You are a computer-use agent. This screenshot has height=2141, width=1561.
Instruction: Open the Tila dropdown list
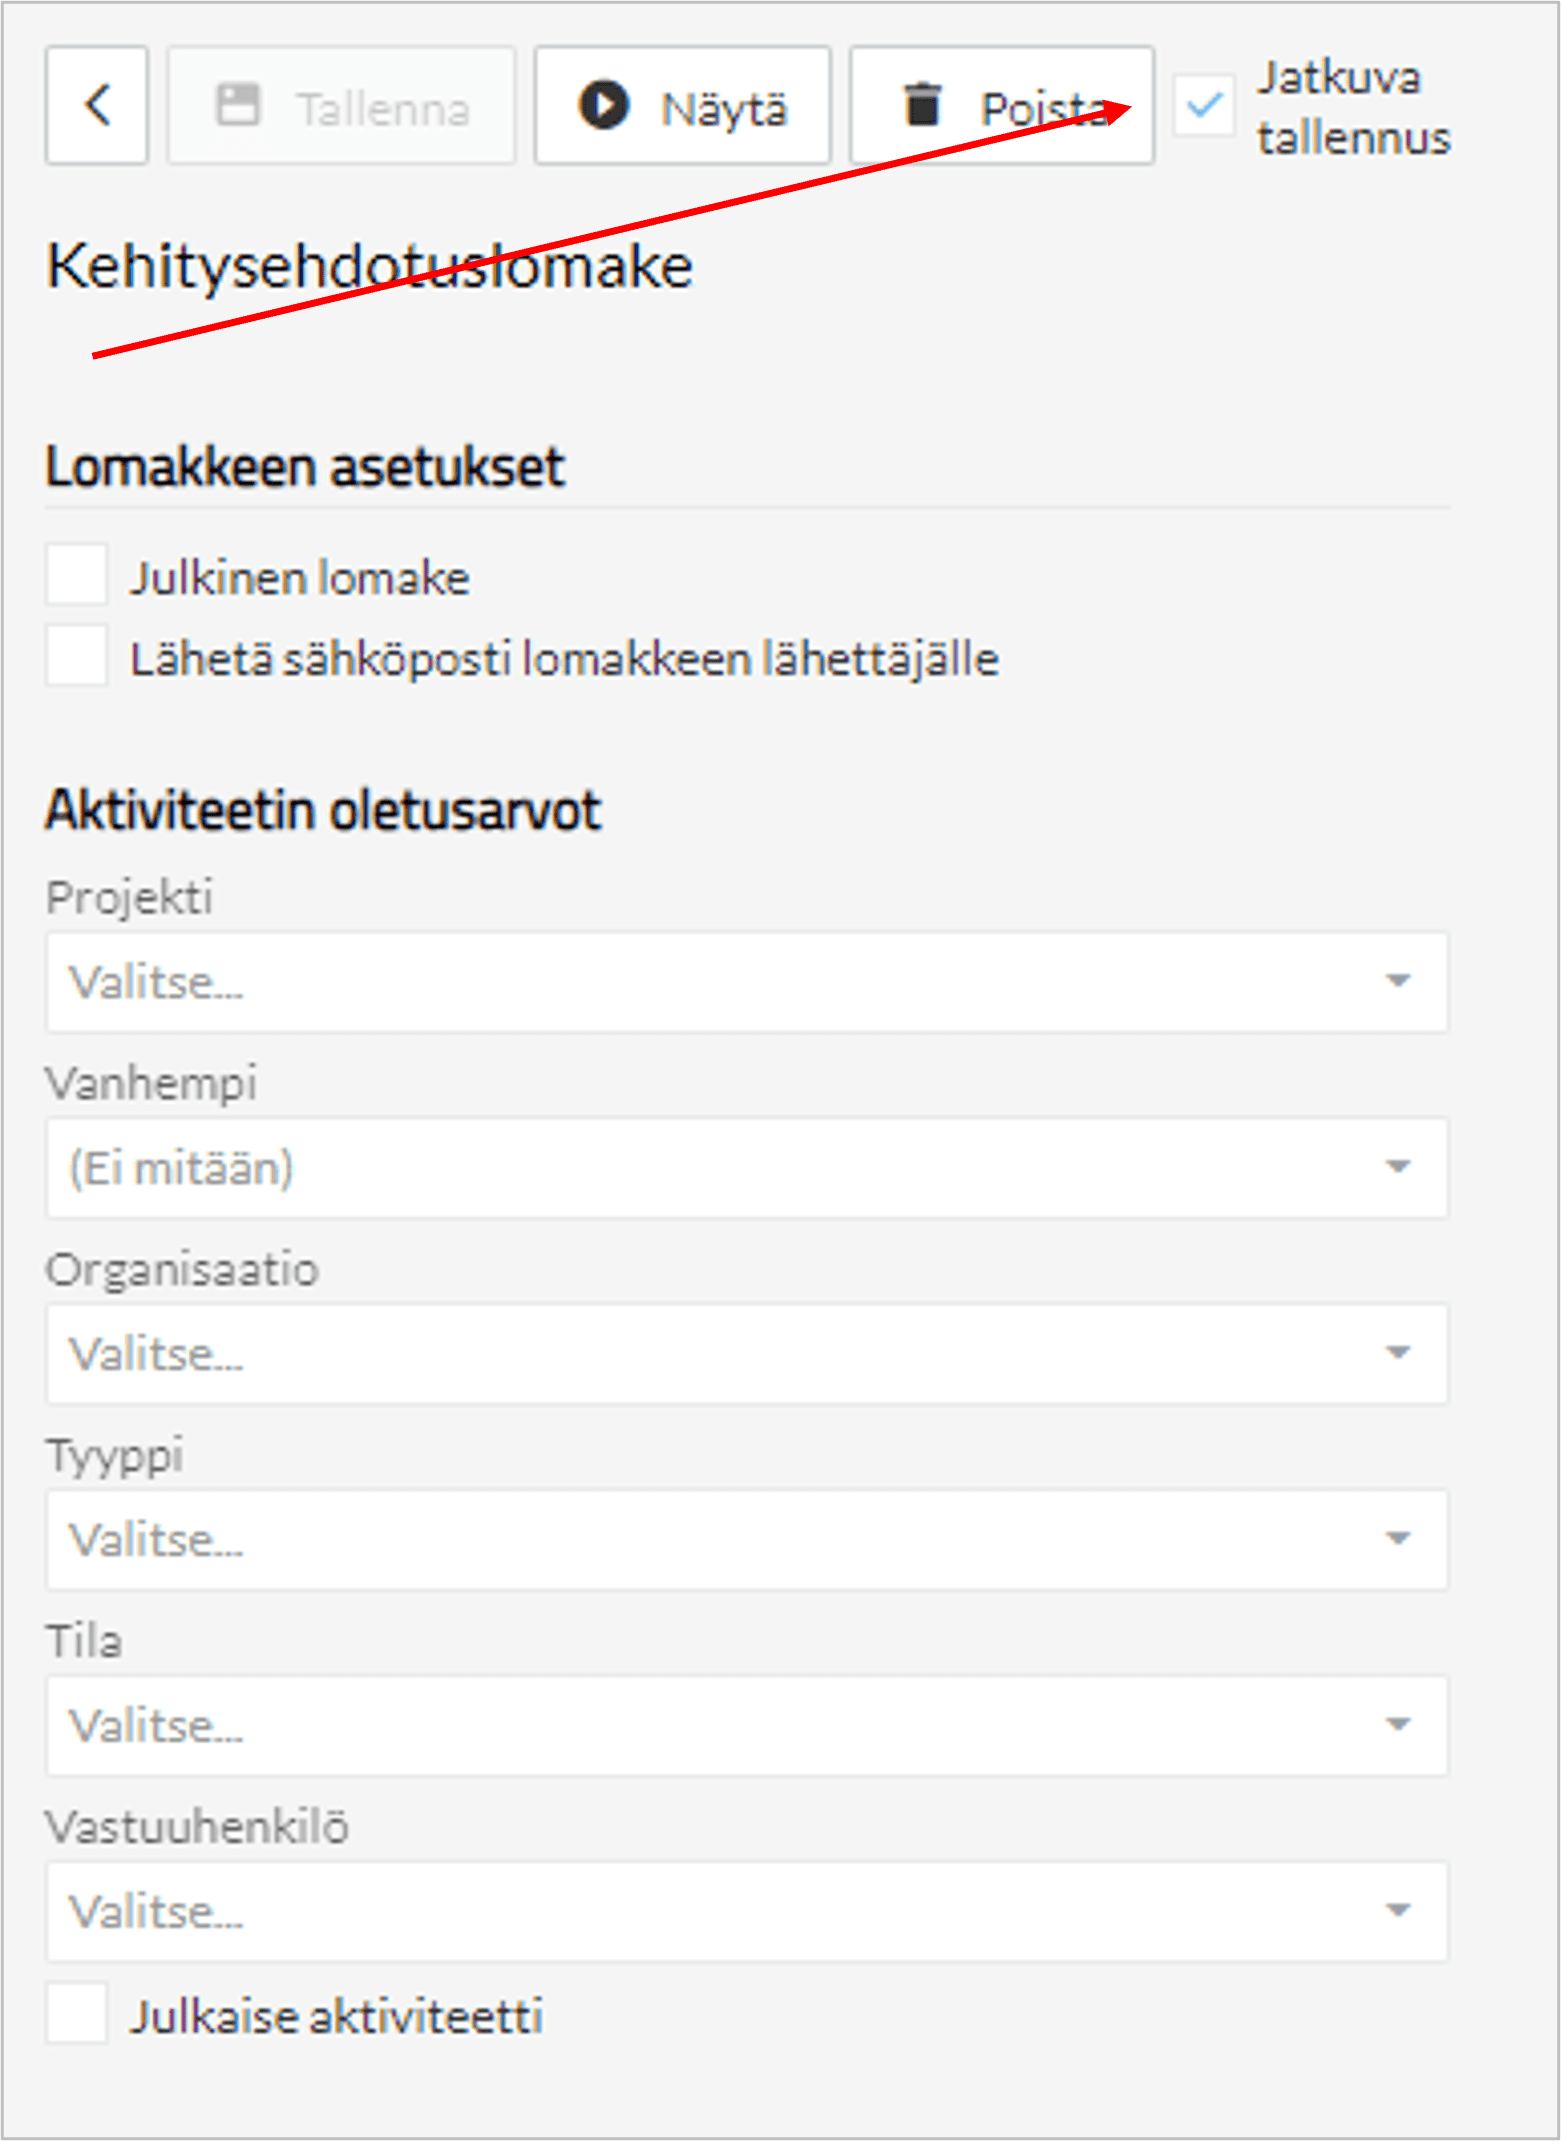click(746, 1725)
